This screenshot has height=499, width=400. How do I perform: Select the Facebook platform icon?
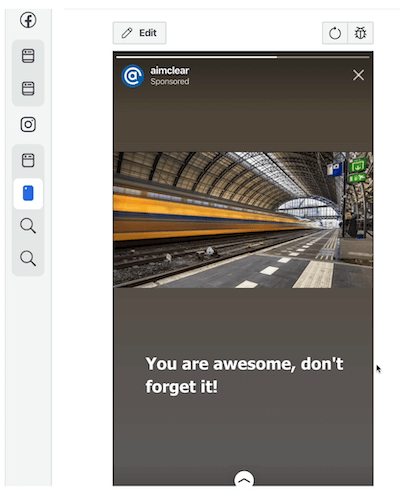(28, 20)
